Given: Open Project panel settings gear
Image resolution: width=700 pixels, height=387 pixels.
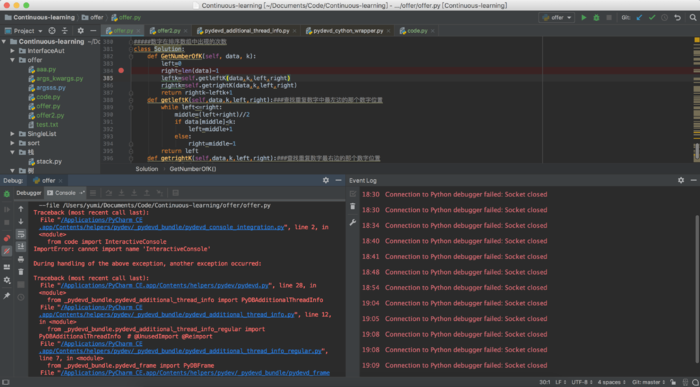Looking at the screenshot, I should coord(80,31).
